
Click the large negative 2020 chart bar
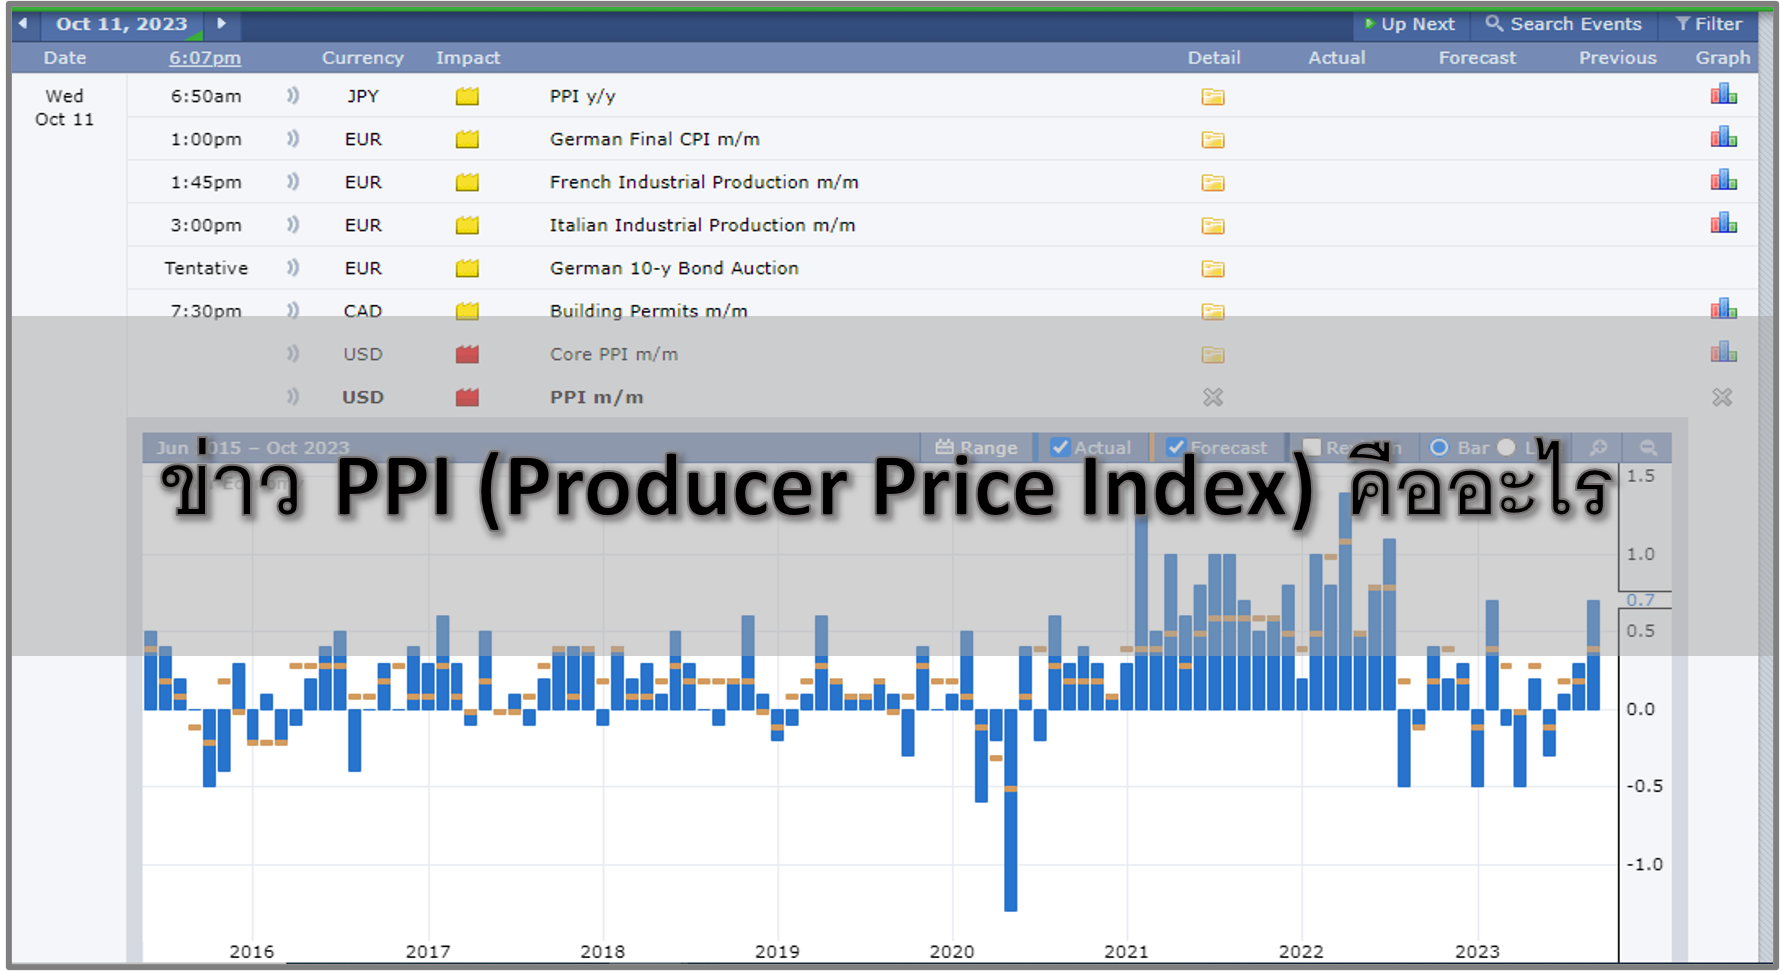tap(1010, 810)
